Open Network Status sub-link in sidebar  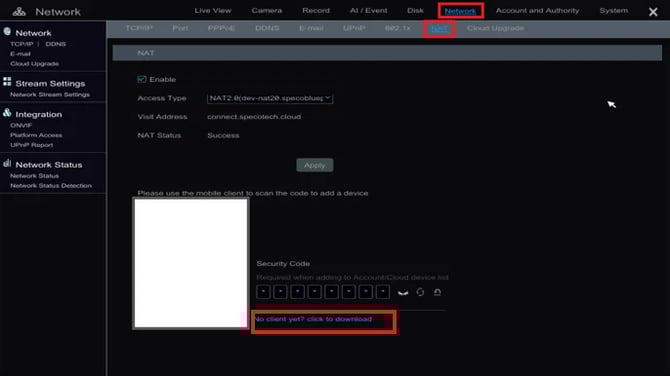pyautogui.click(x=35, y=176)
